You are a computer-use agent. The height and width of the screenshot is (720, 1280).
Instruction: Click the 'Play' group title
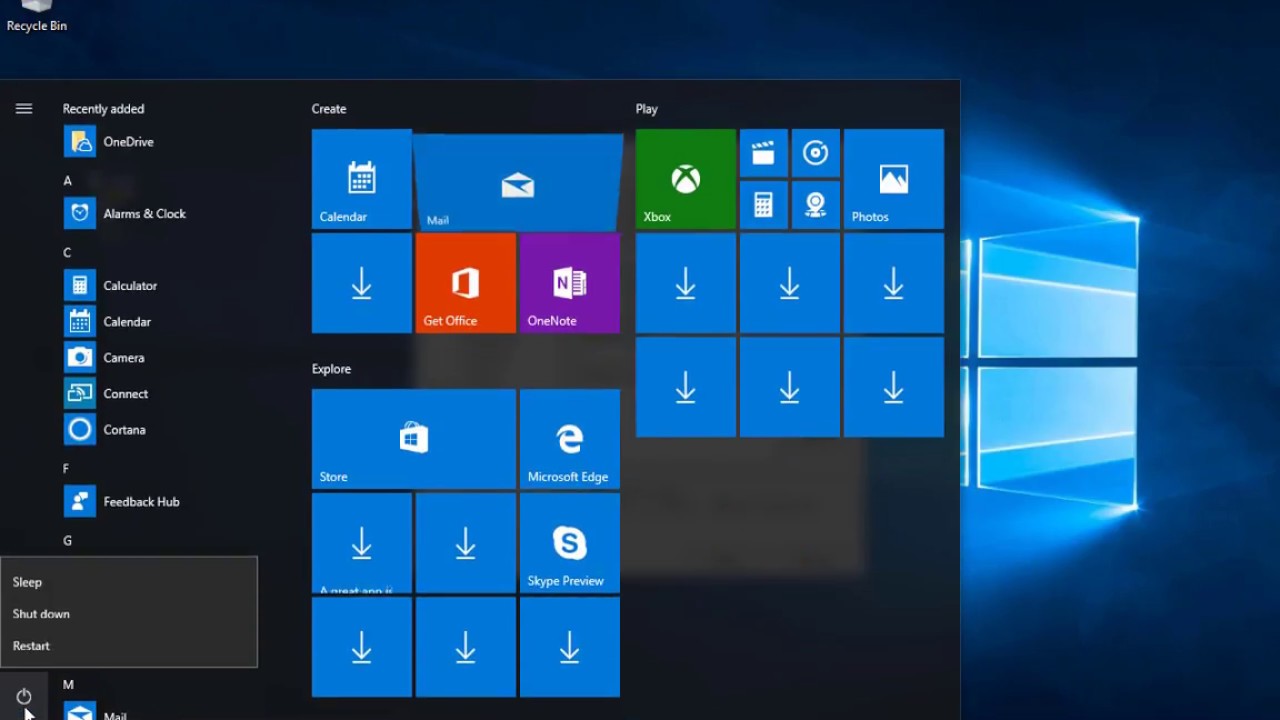click(647, 109)
